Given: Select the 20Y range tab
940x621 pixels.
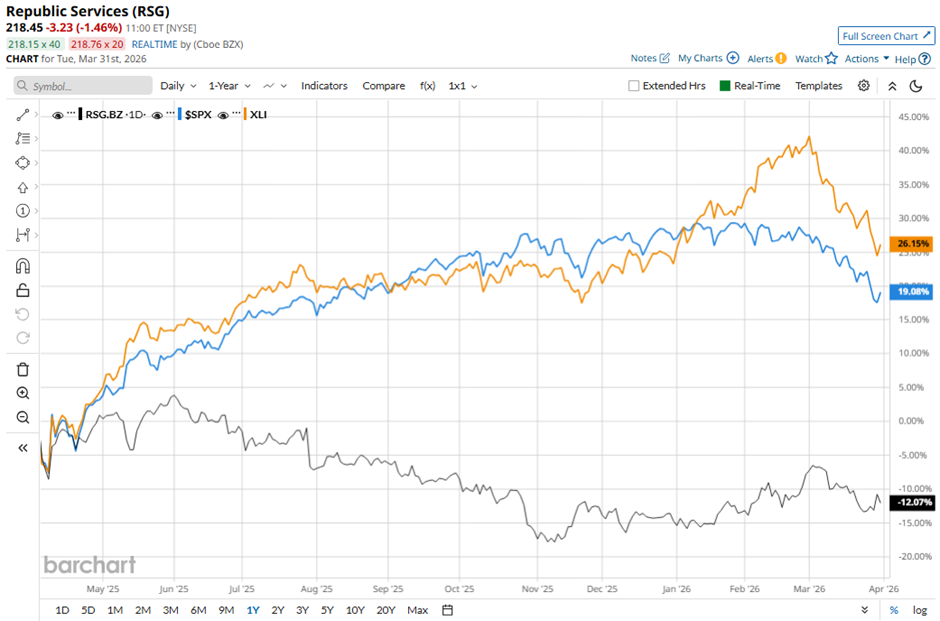Looking at the screenshot, I should pyautogui.click(x=385, y=610).
